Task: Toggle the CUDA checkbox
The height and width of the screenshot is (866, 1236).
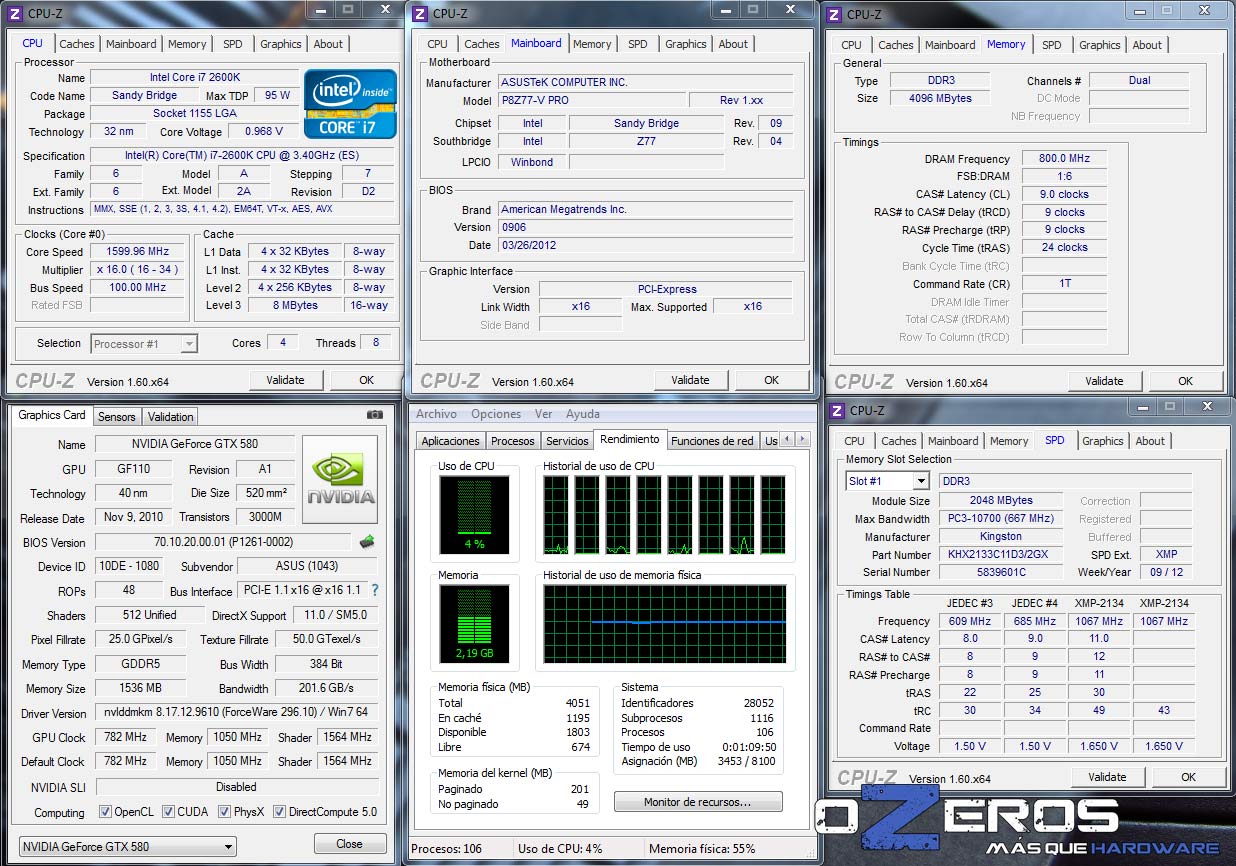Action: click(168, 812)
